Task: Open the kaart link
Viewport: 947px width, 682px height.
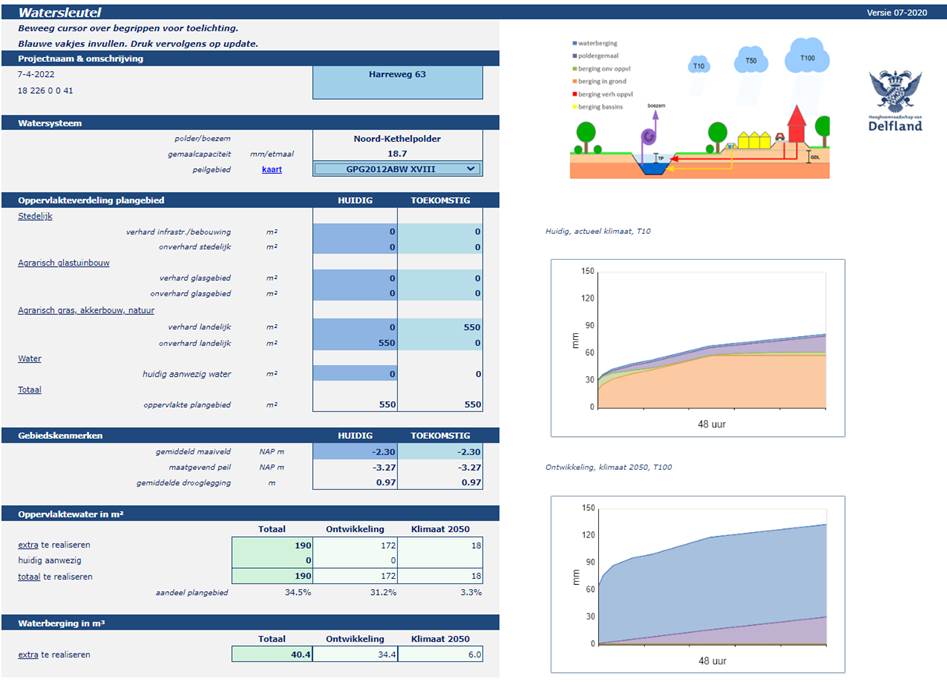Action: coord(272,170)
